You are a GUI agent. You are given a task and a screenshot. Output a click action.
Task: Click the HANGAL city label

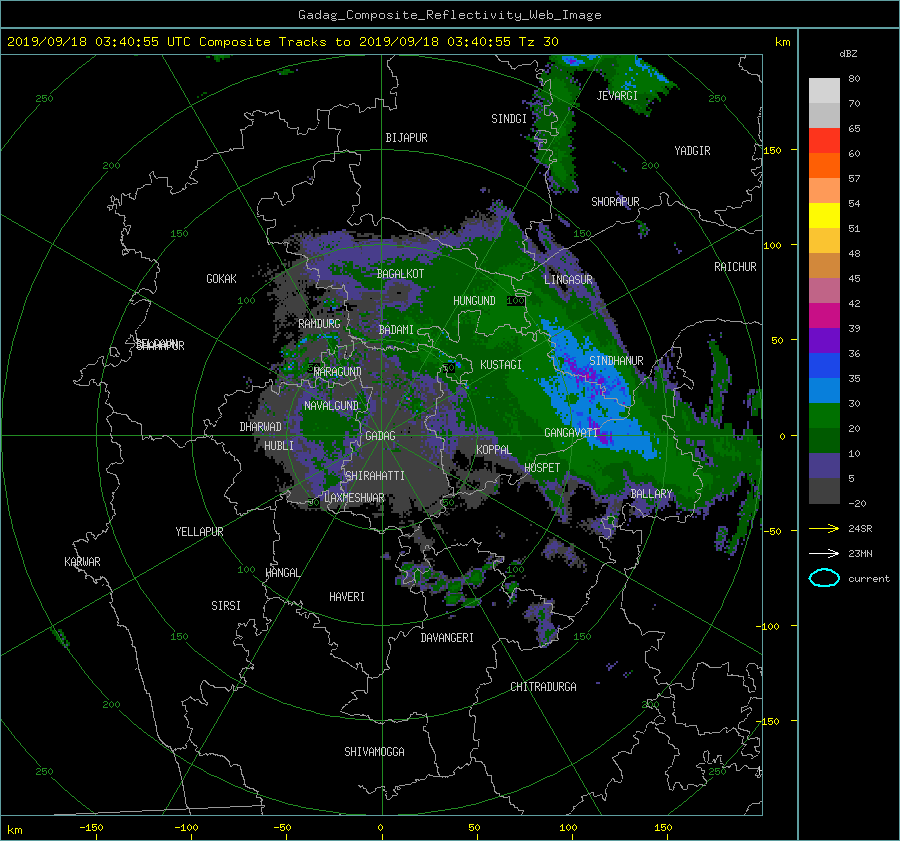(x=282, y=573)
